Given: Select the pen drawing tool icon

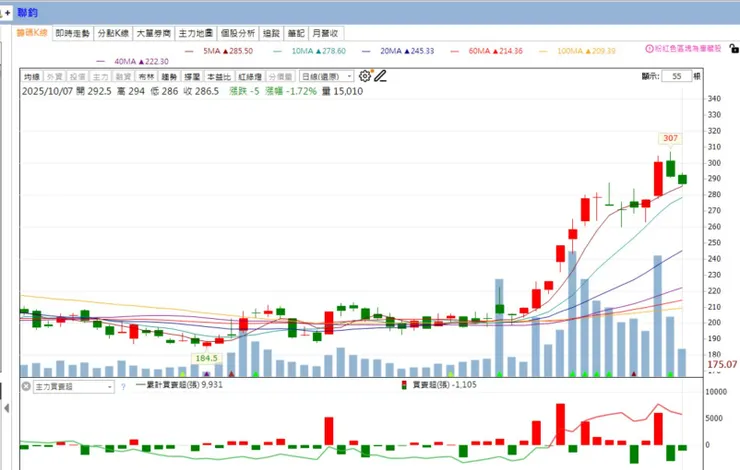Looking at the screenshot, I should (x=380, y=76).
